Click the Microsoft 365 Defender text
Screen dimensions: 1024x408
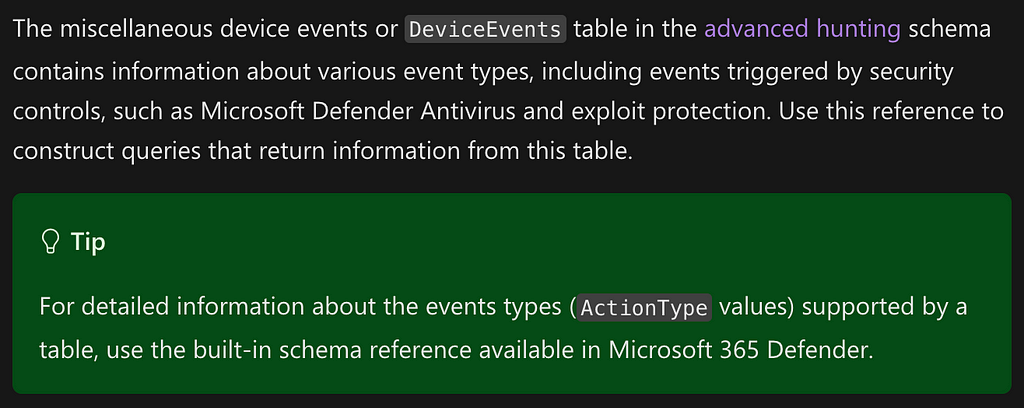[x=741, y=351]
